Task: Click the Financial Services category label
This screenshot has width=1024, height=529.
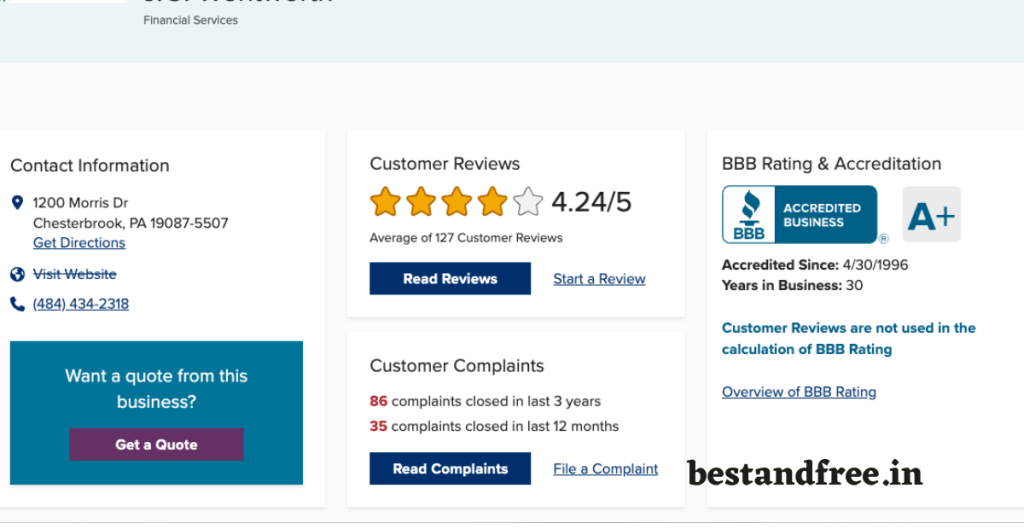Action: pyautogui.click(x=191, y=20)
